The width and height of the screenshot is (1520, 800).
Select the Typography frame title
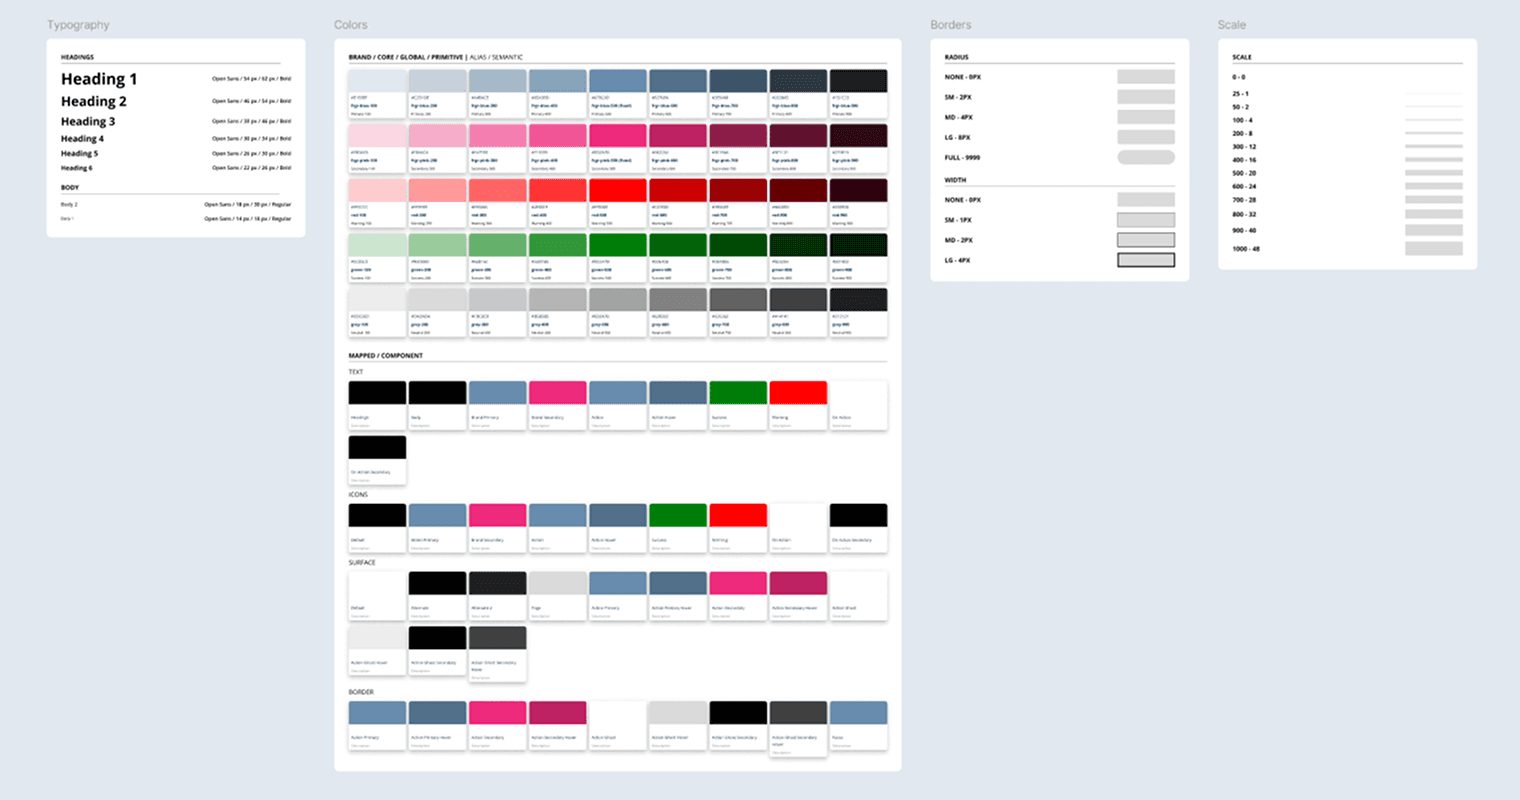78,25
